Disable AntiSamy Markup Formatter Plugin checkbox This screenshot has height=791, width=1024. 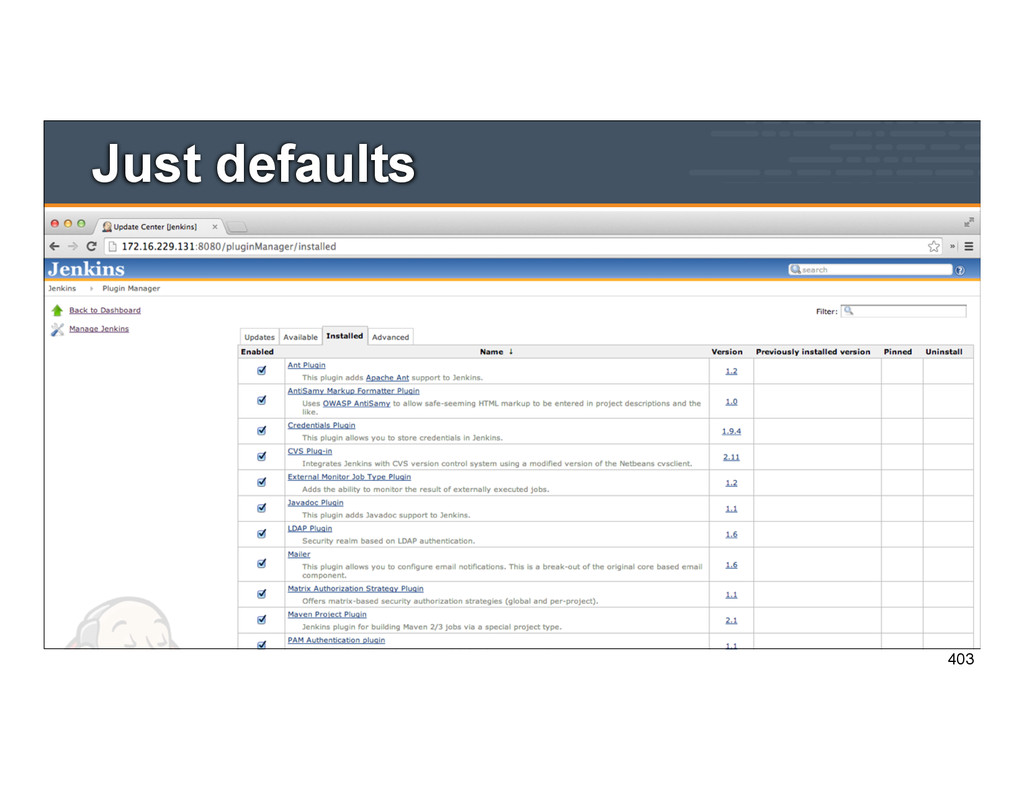pos(262,400)
